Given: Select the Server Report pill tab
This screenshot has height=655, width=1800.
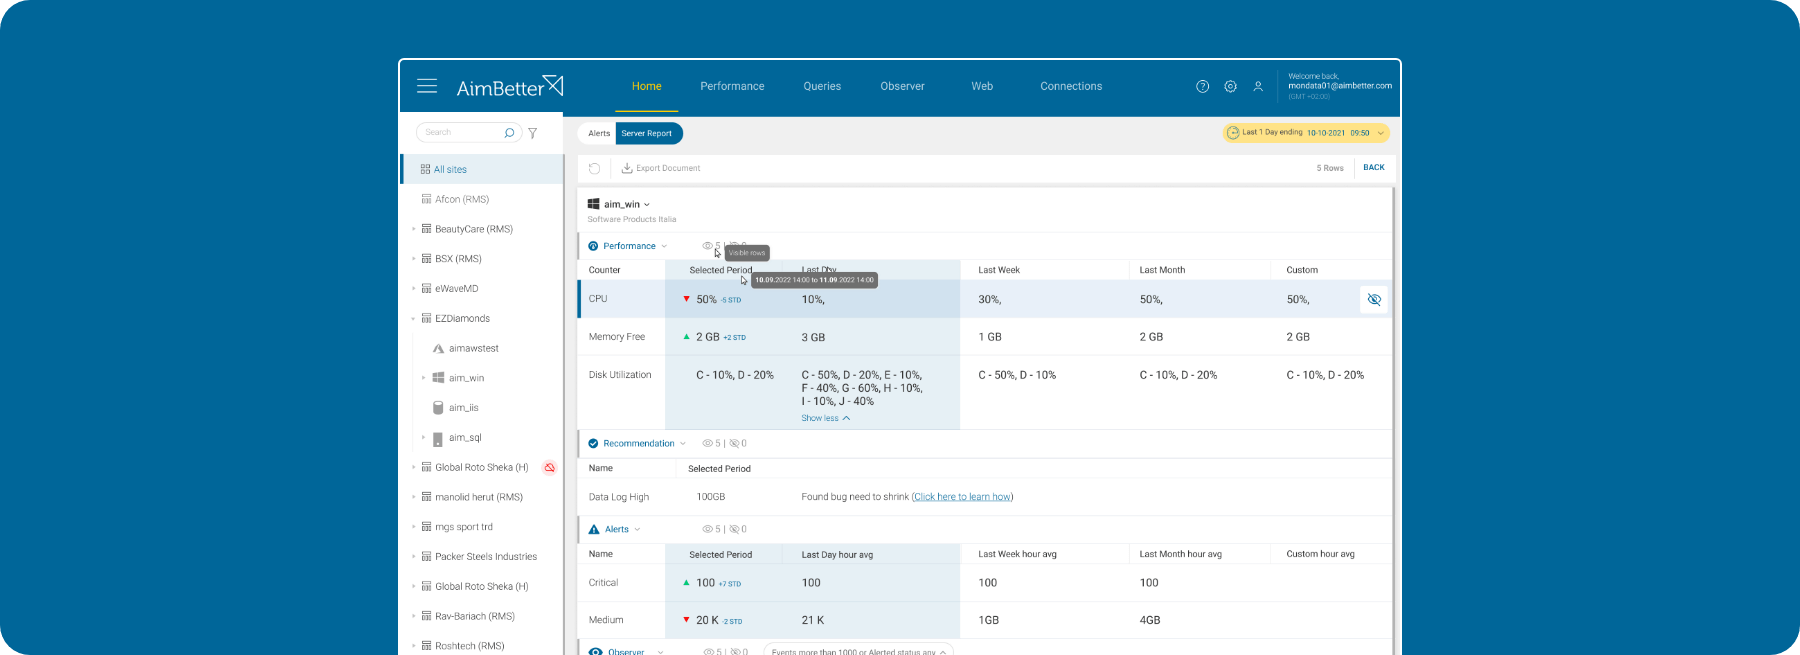Looking at the screenshot, I should tap(648, 133).
